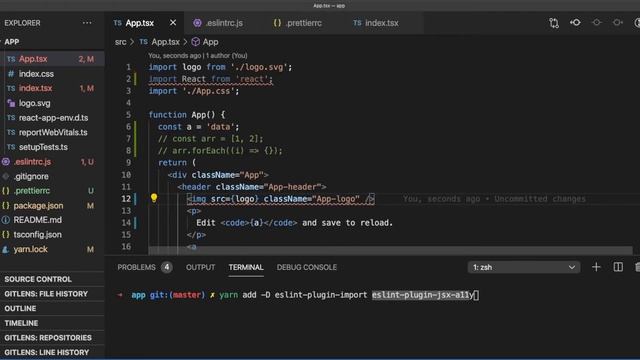Open README.md file
Screen dimensions: 640x360
coord(52,220)
